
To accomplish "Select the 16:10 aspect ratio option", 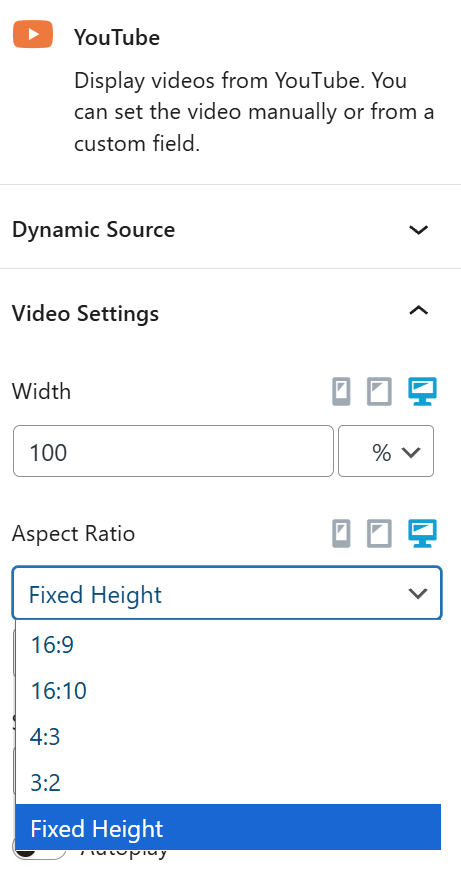I will coord(228,691).
